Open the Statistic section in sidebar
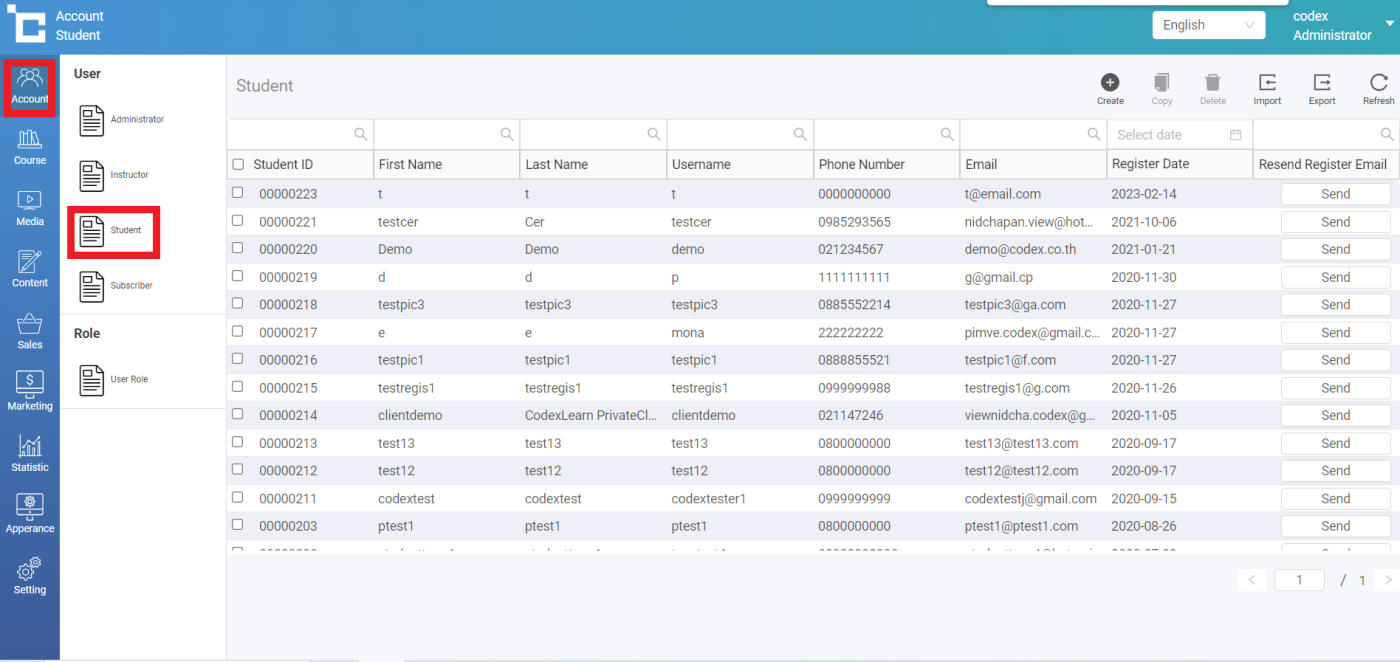 tap(30, 453)
